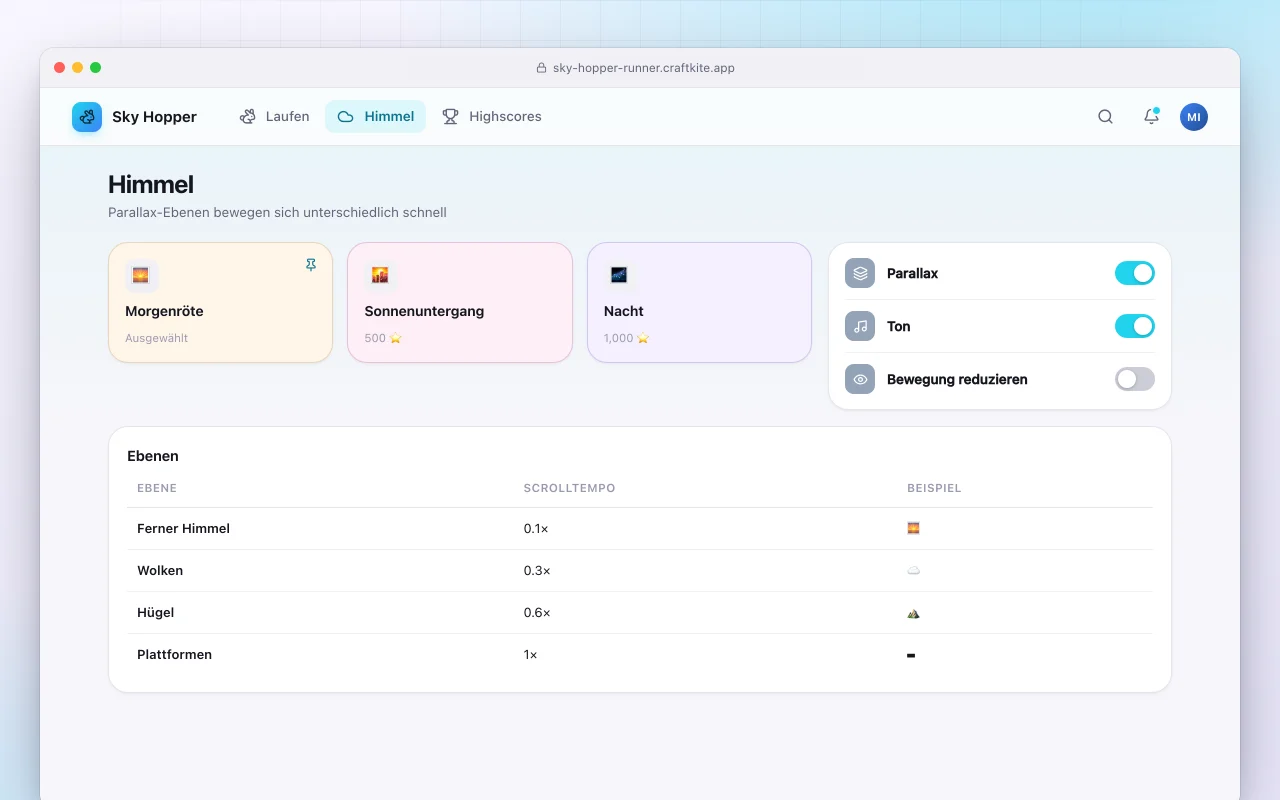Pick the Nacht sky card
The image size is (1280, 800).
(x=699, y=302)
